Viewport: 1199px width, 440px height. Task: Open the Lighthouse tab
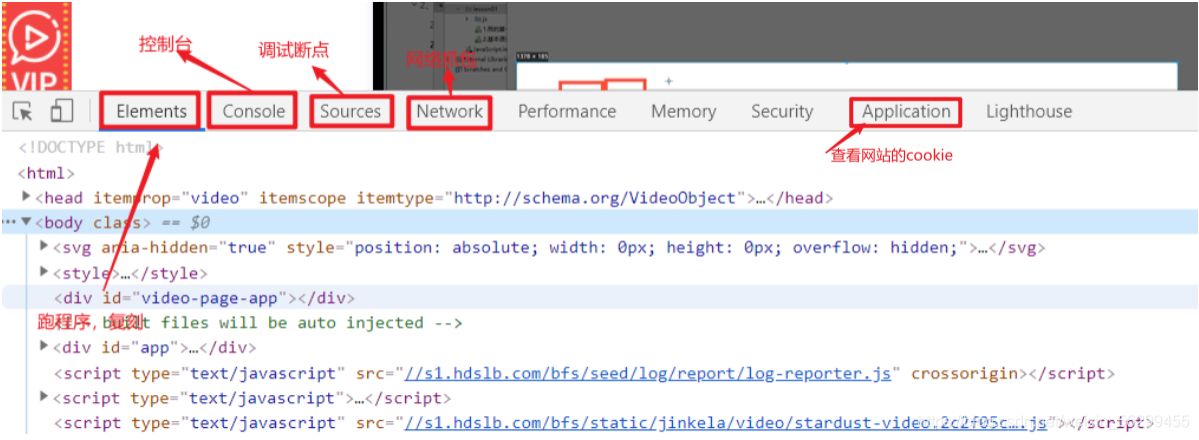(x=1028, y=111)
